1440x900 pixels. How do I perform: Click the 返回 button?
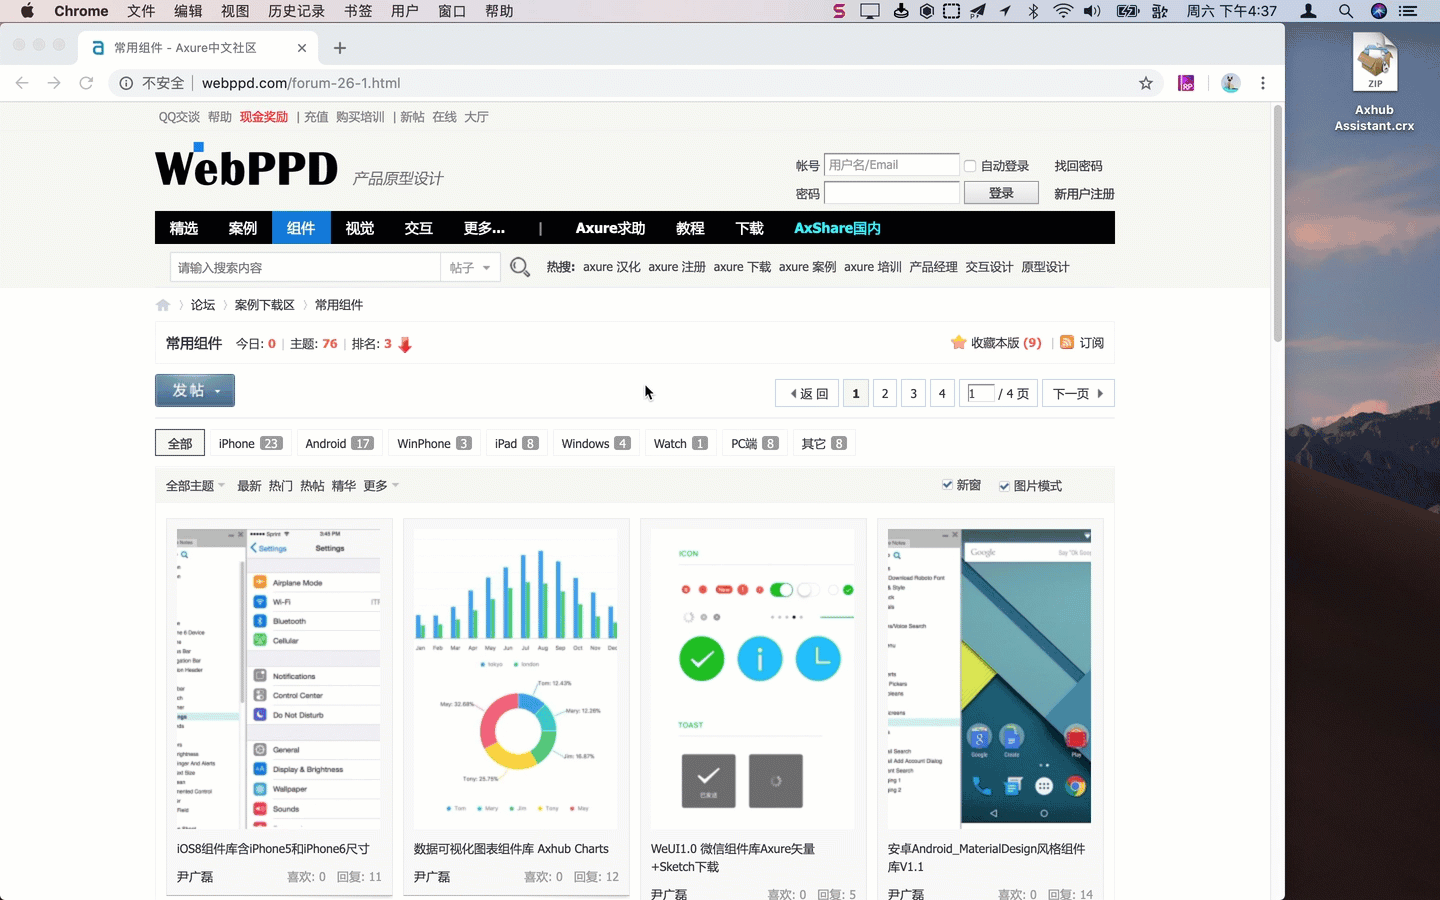pos(809,393)
